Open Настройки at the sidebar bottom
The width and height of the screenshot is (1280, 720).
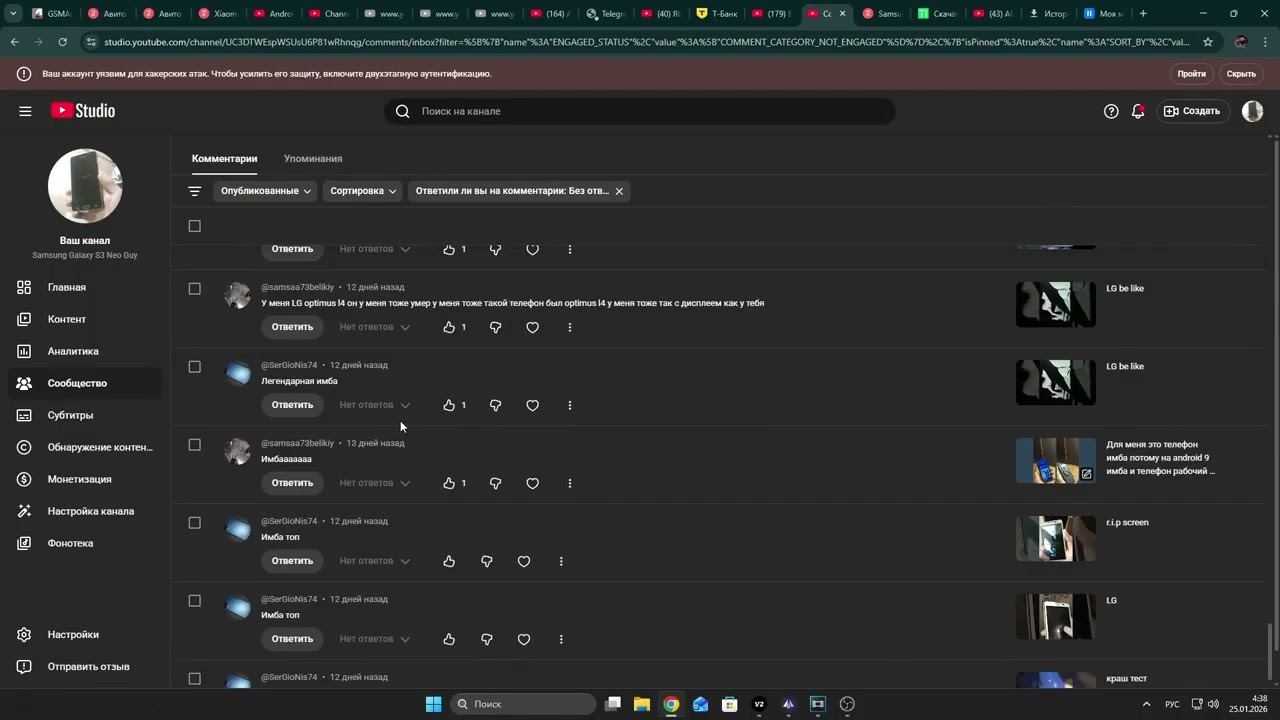[85, 634]
